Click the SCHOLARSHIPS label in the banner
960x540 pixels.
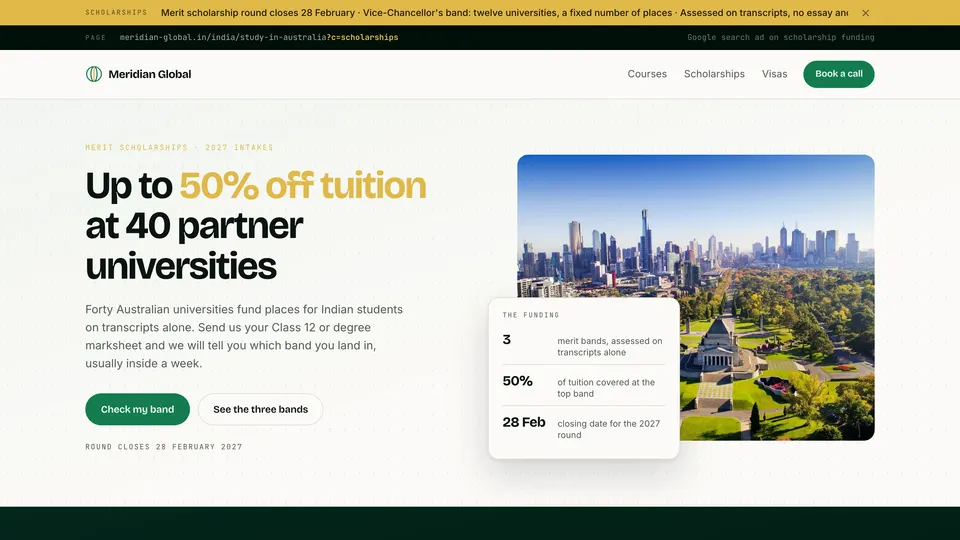(116, 13)
